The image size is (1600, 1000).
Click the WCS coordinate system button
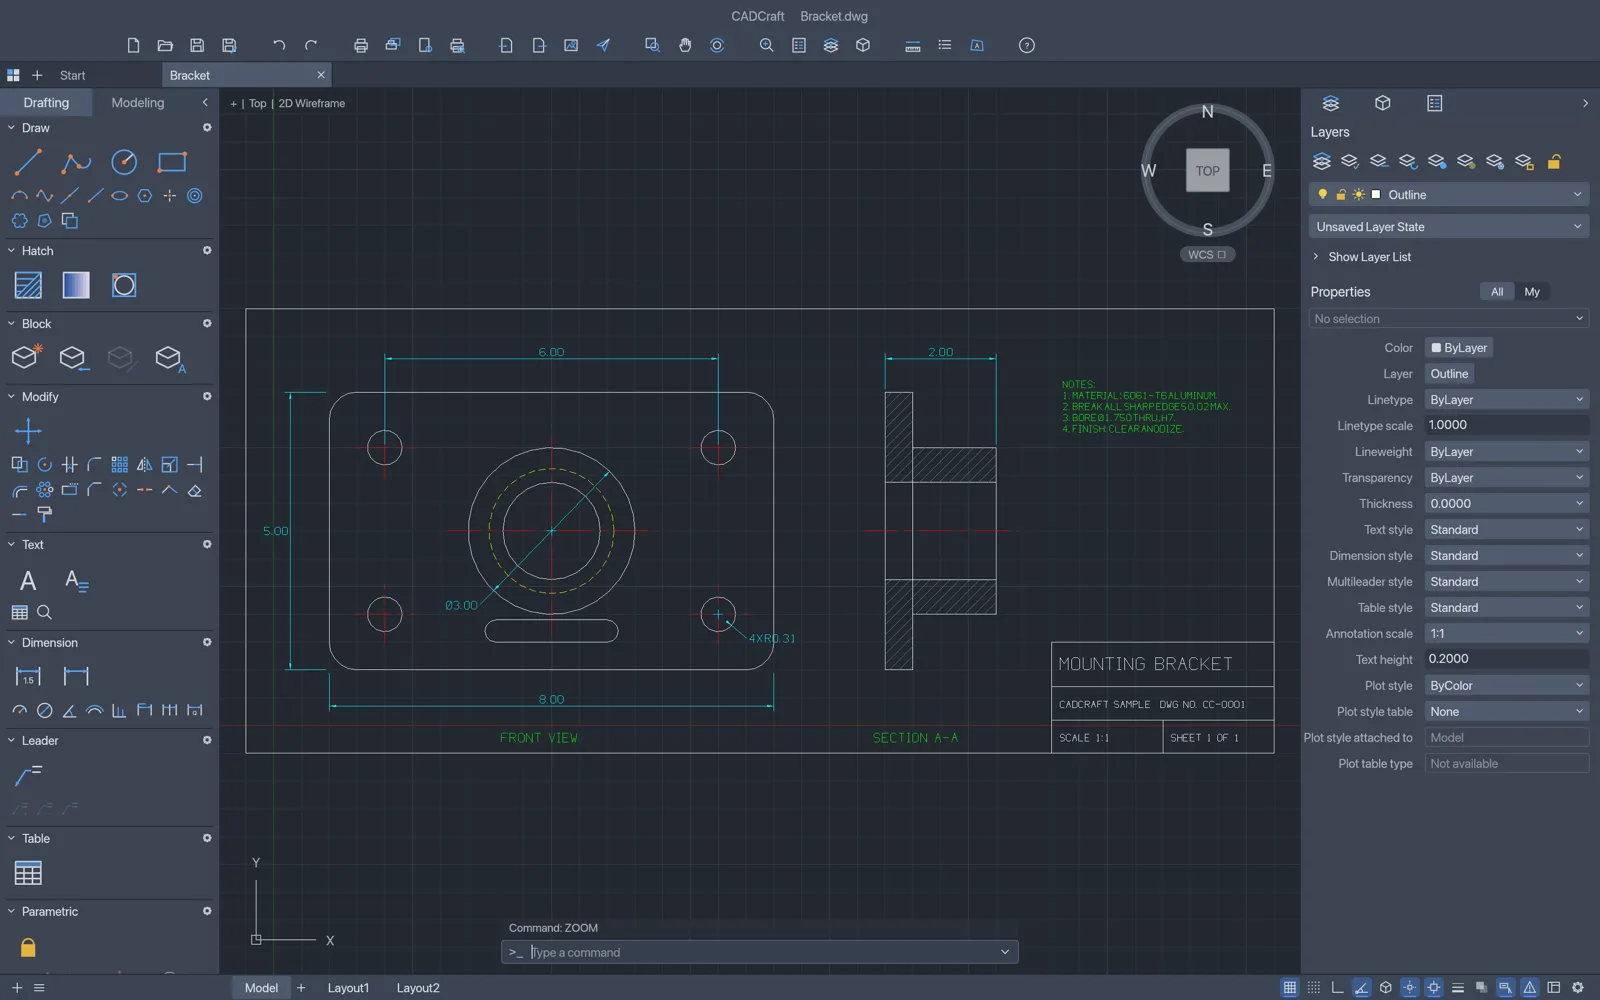(1207, 255)
